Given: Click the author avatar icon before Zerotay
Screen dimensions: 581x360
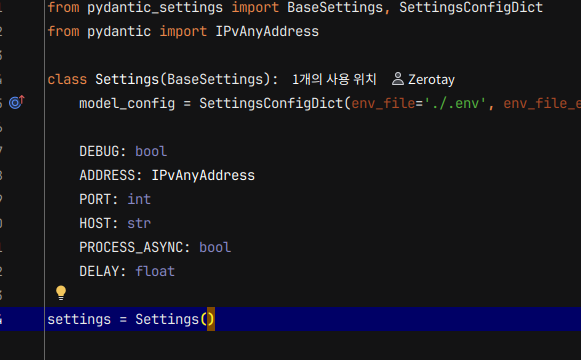Looking at the screenshot, I should point(398,79).
